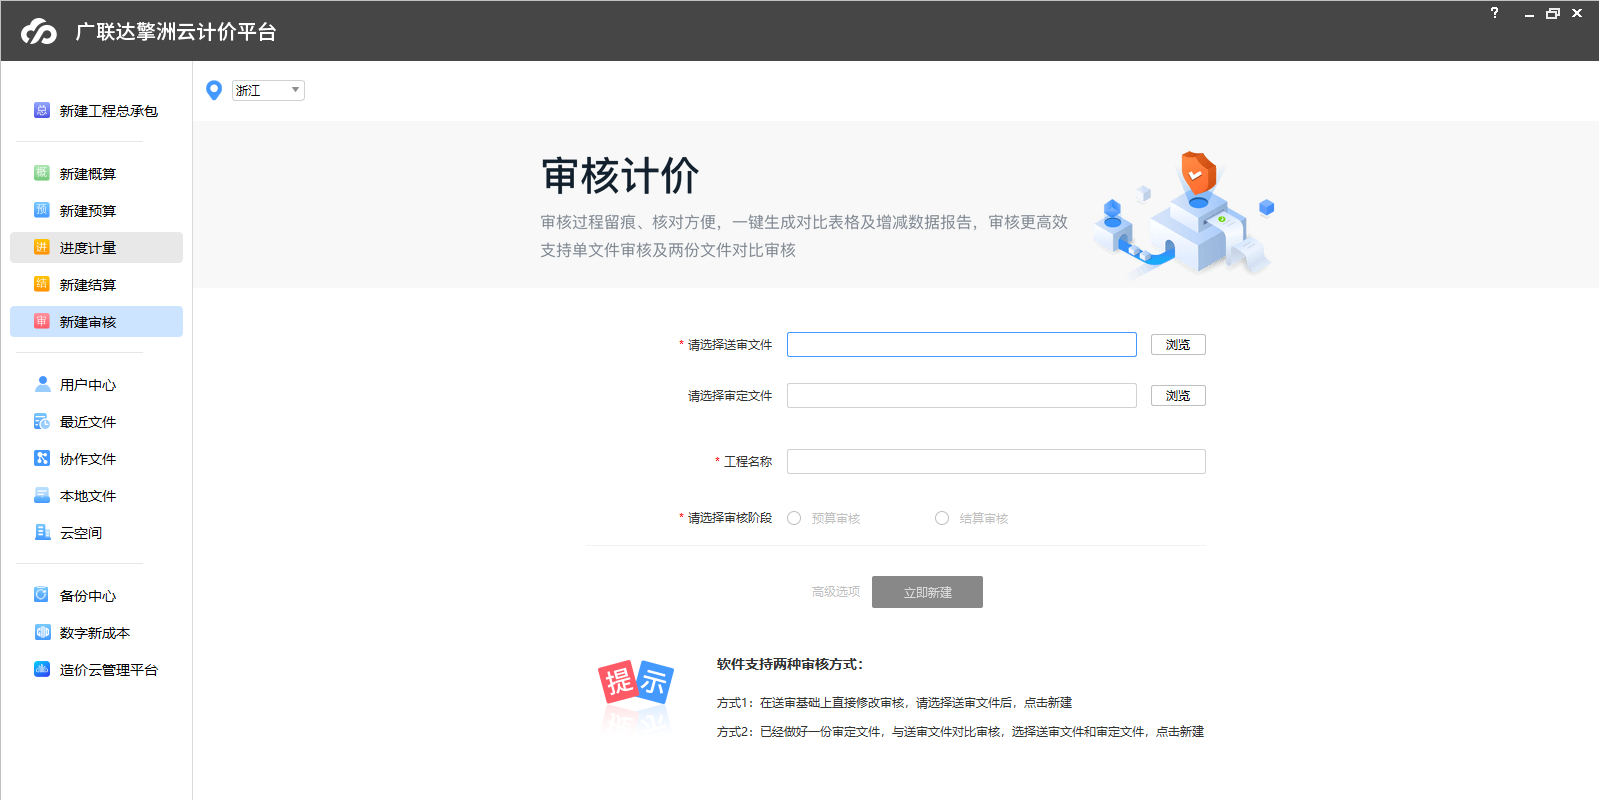Click 浏览 button for 审定文件
Image resolution: width=1599 pixels, height=800 pixels.
pyautogui.click(x=1178, y=396)
